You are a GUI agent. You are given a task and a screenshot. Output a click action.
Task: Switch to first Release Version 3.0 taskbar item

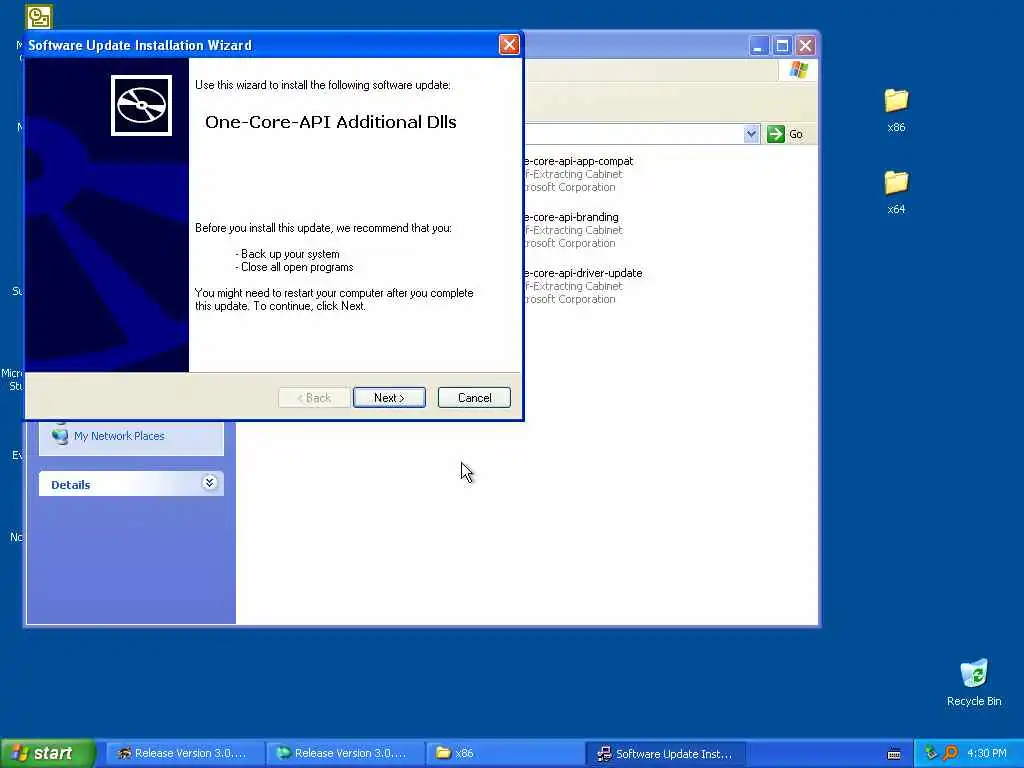coord(184,753)
